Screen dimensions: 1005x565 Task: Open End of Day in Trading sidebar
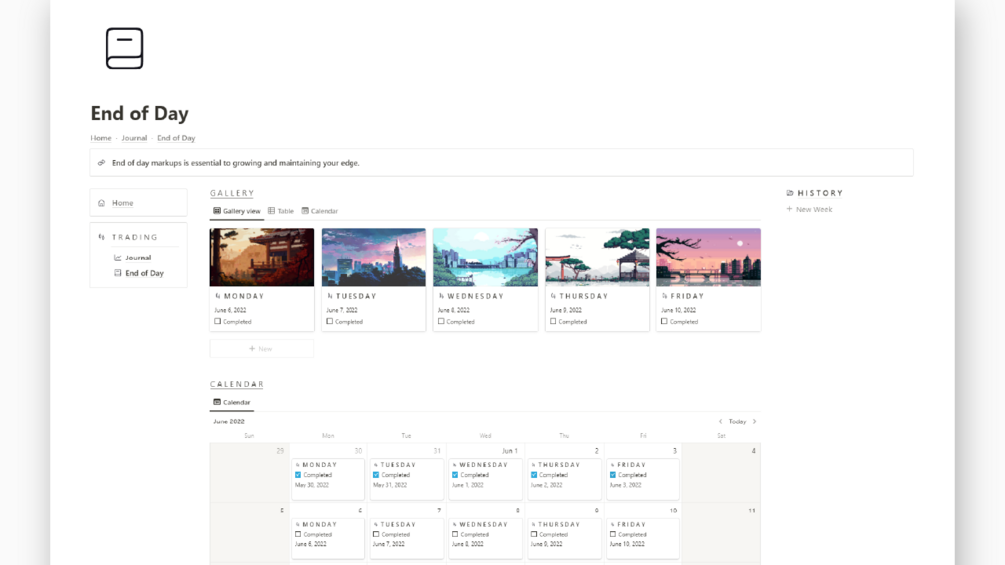144,273
